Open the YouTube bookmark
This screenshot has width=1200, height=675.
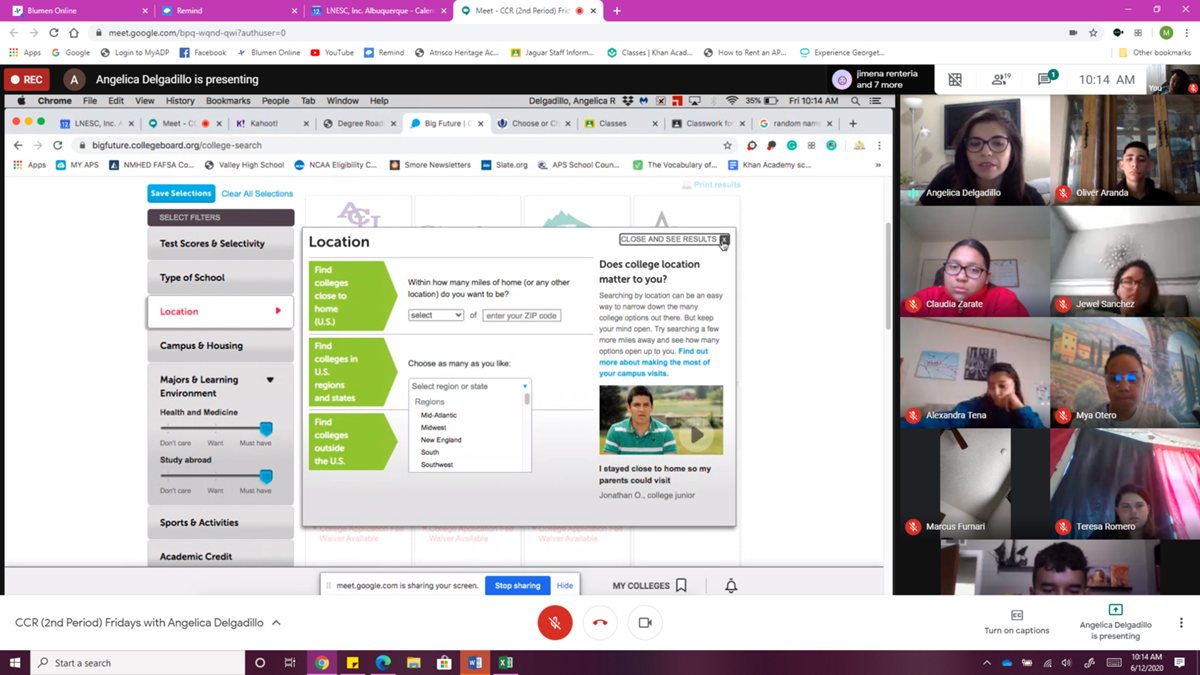click(x=332, y=52)
